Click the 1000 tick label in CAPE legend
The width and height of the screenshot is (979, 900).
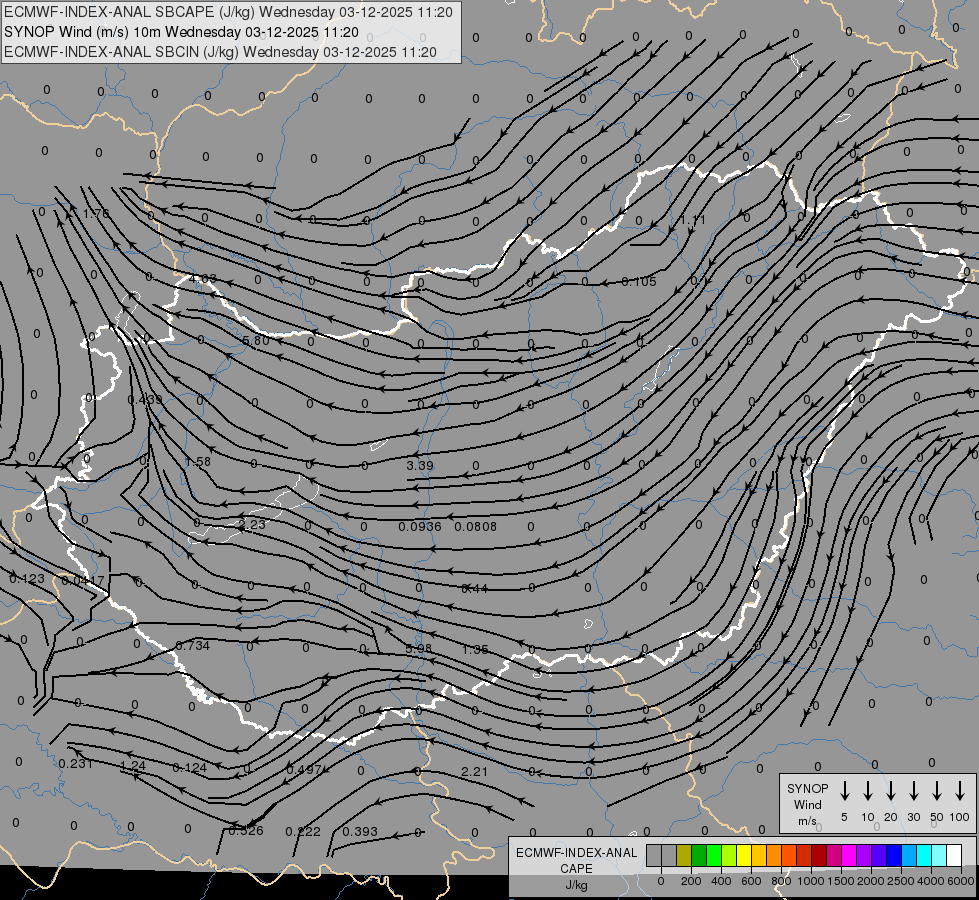pos(810,881)
